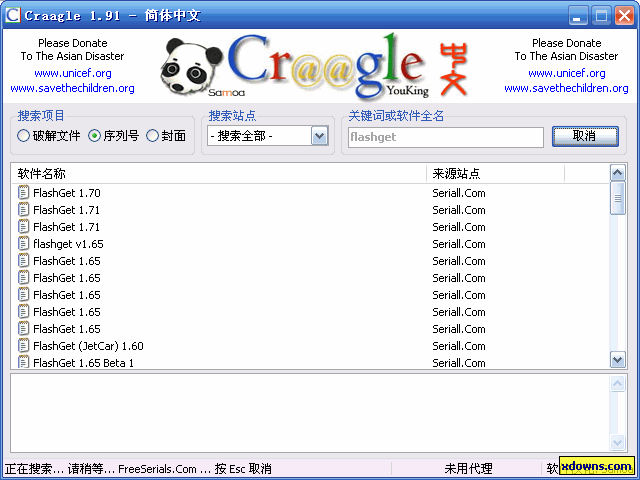Image resolution: width=640 pixels, height=480 pixels.
Task: Click the Craagle app icon in title bar
Action: click(13, 15)
